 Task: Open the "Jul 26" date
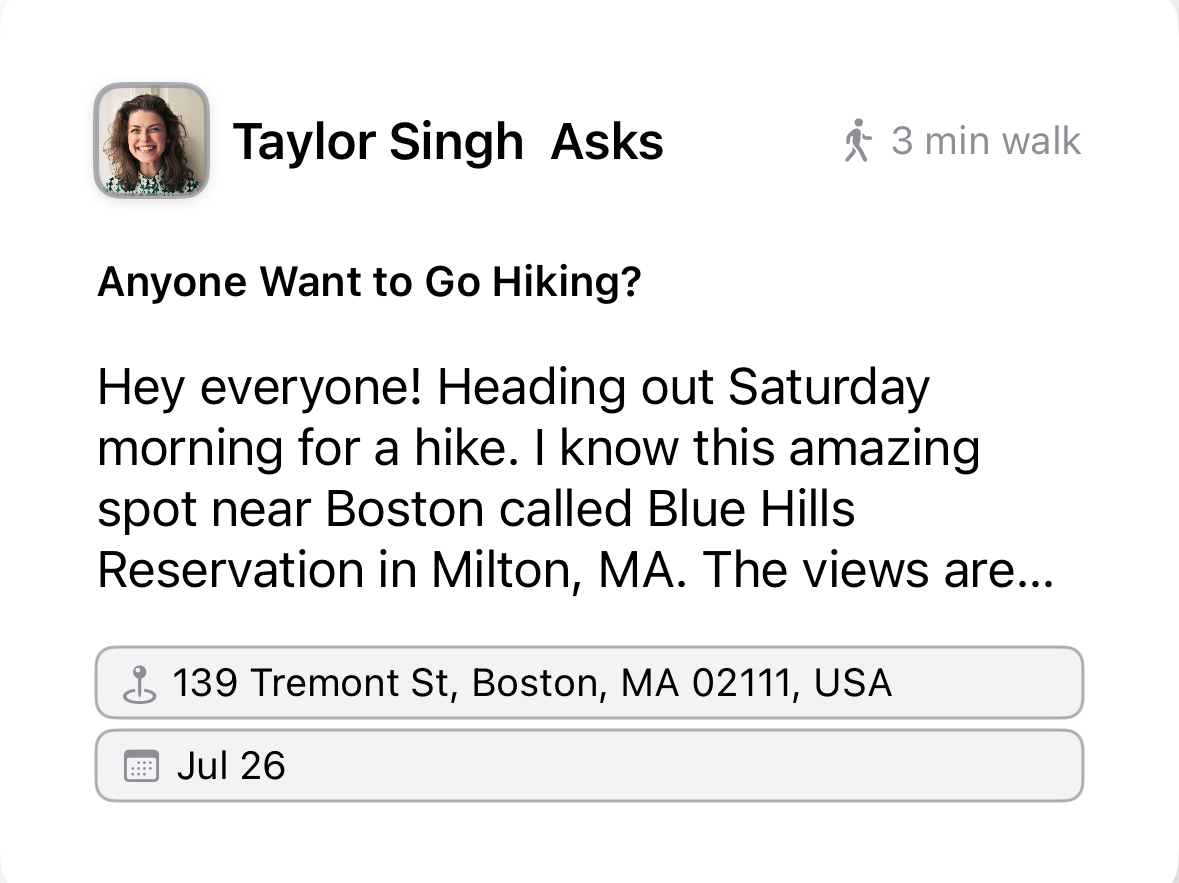(231, 767)
